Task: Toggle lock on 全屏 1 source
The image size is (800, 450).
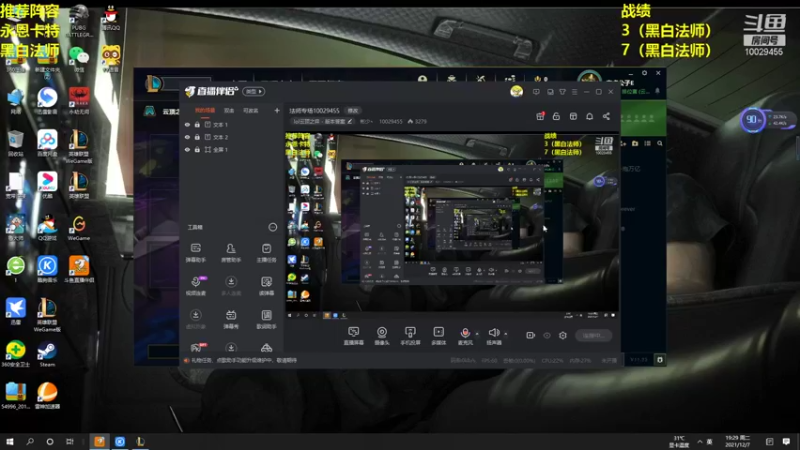Action: coord(197,149)
